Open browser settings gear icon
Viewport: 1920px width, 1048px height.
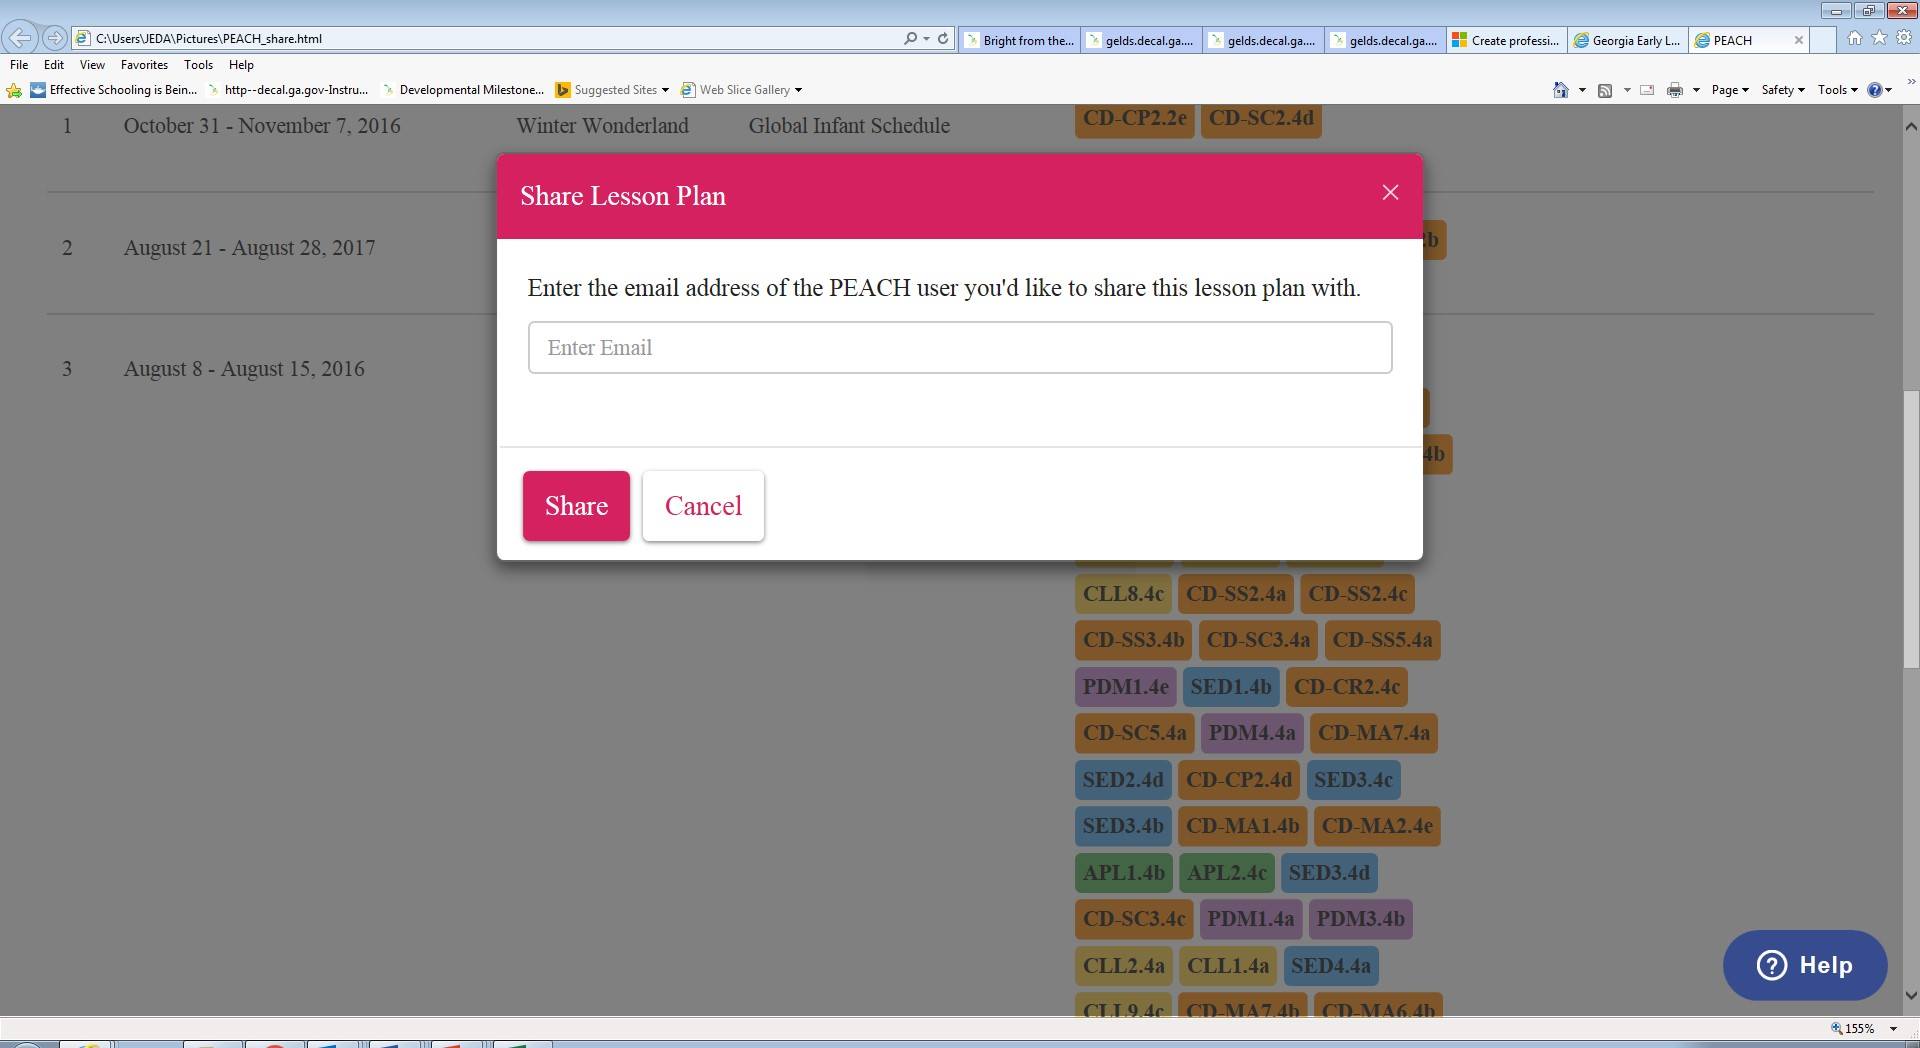tap(1904, 38)
